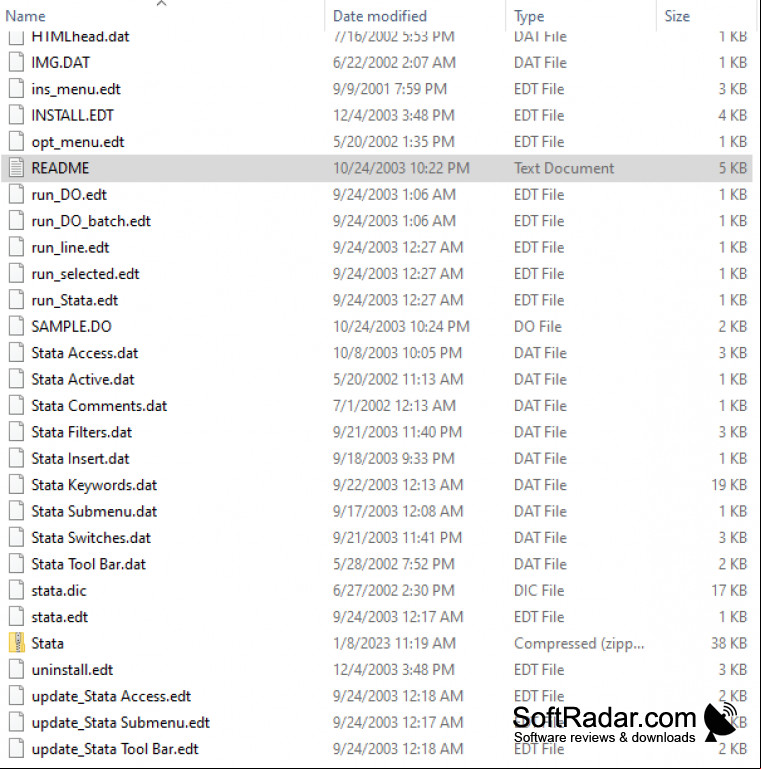This screenshot has height=769, width=761.
Task: Select the Stata Submenu.dat file name
Action: (94, 511)
